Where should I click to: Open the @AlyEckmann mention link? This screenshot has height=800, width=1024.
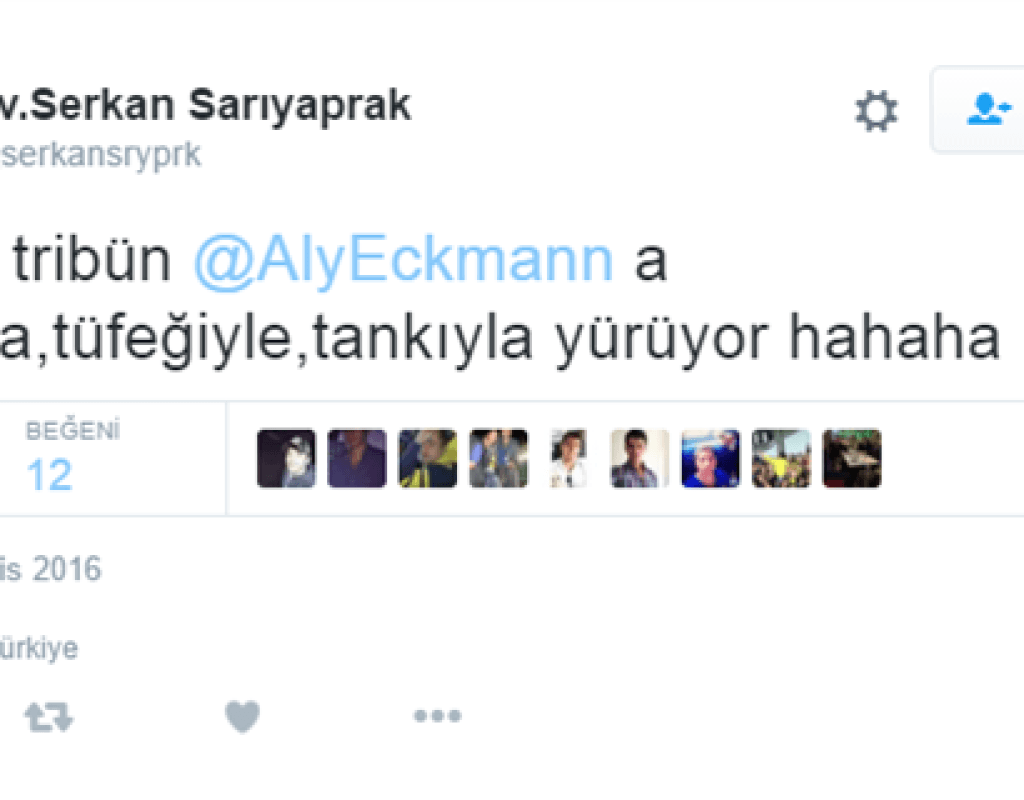pyautogui.click(x=404, y=260)
